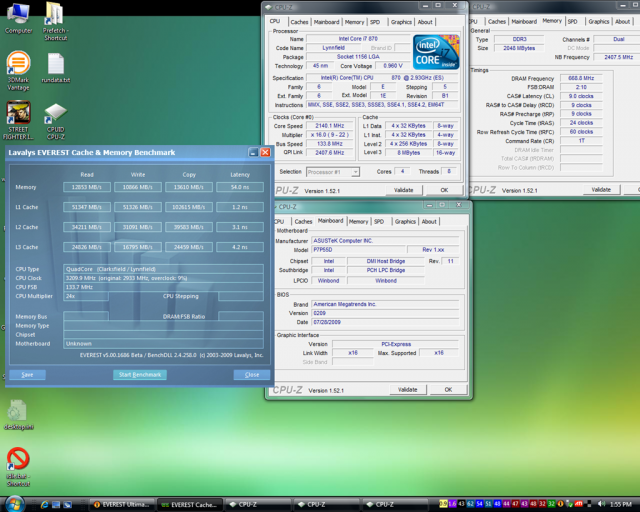
Task: Switch to SPD tab in CPU-Z processor window
Action: (x=375, y=22)
